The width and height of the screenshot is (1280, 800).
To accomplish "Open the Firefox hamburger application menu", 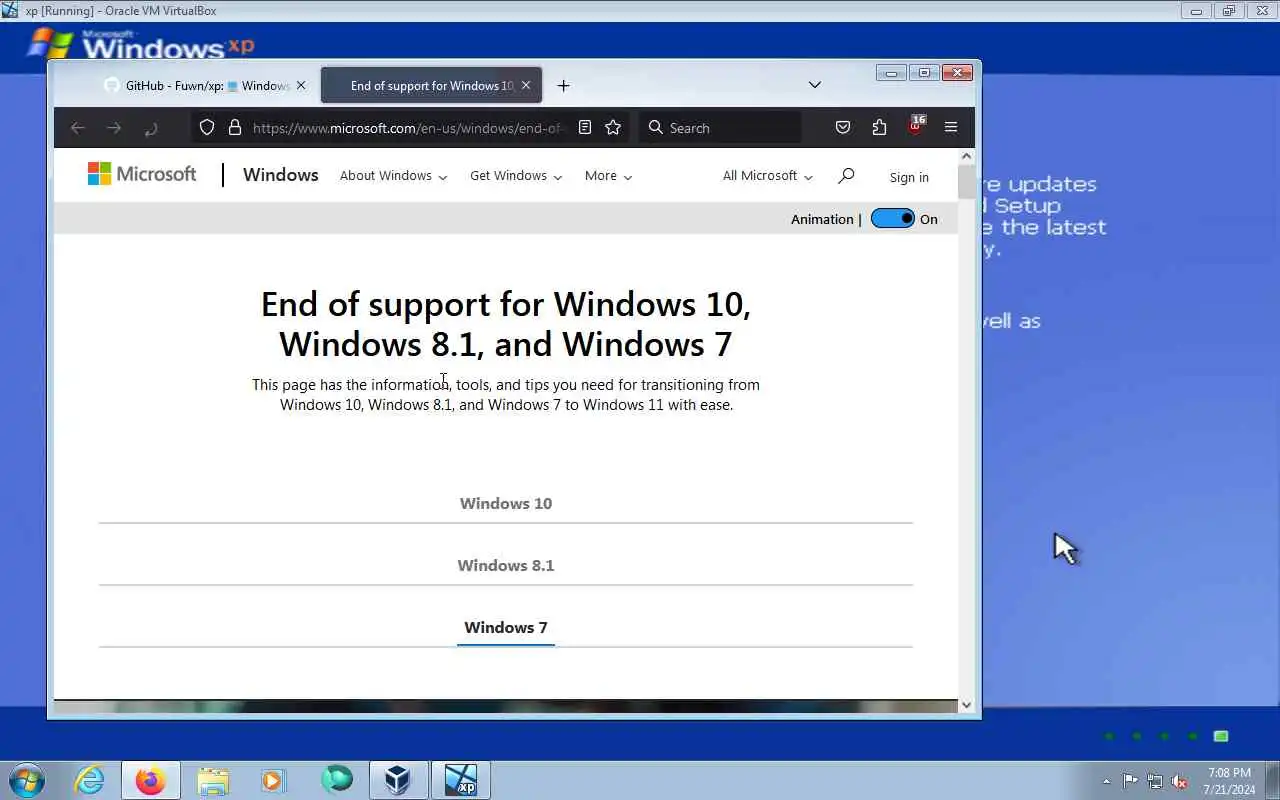I will pyautogui.click(x=951, y=127).
